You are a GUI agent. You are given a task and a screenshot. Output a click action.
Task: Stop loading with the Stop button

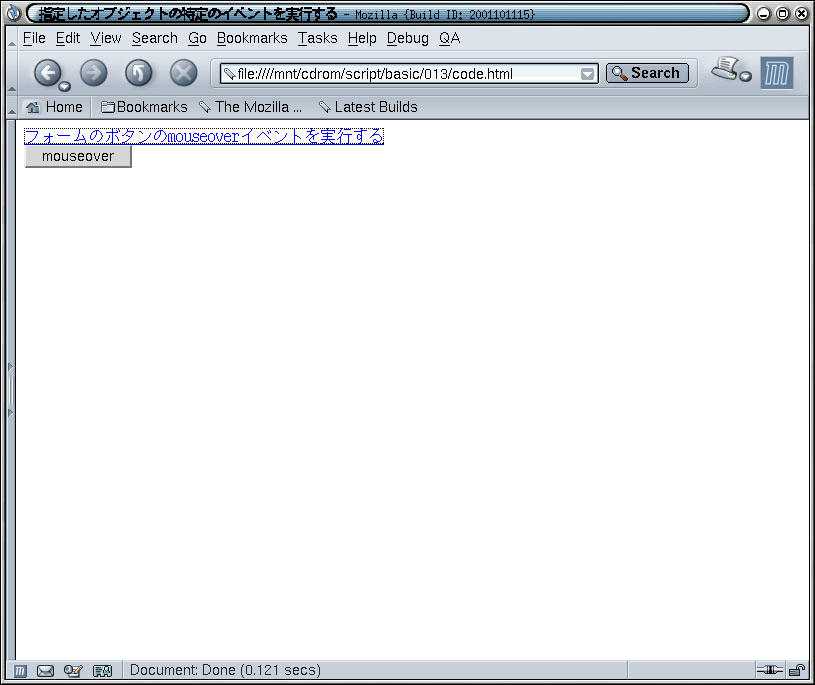click(183, 72)
